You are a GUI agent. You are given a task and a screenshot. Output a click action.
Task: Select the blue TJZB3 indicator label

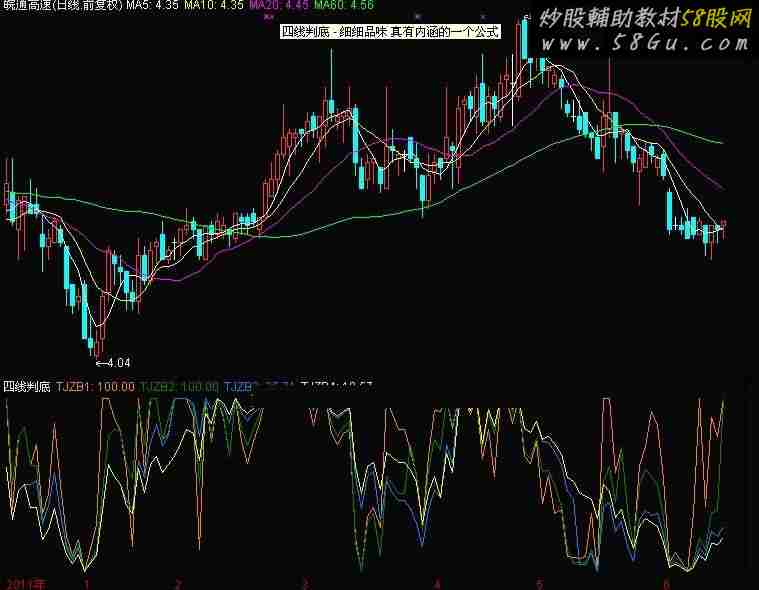coord(242,385)
